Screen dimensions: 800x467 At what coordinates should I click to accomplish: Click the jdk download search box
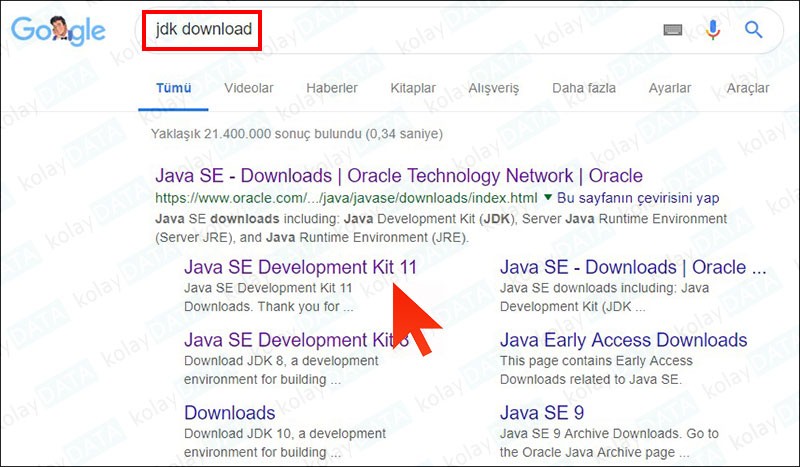(x=400, y=30)
